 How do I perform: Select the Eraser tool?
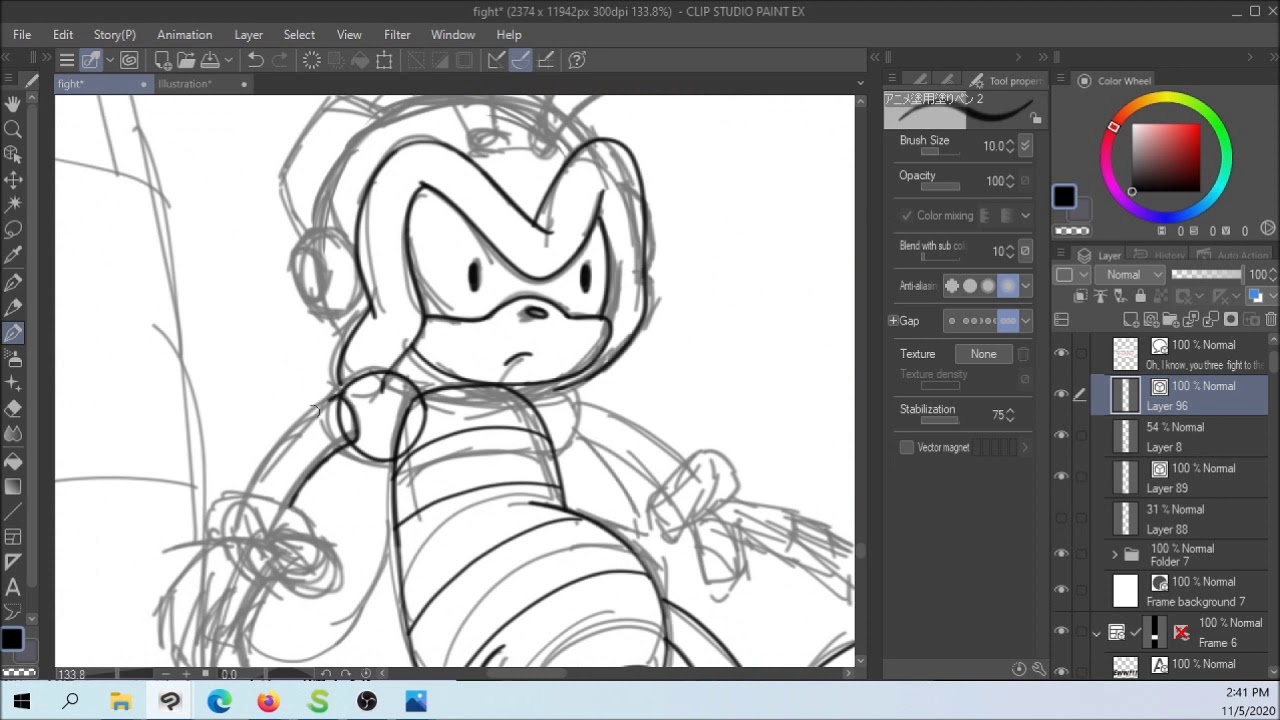coord(13,409)
